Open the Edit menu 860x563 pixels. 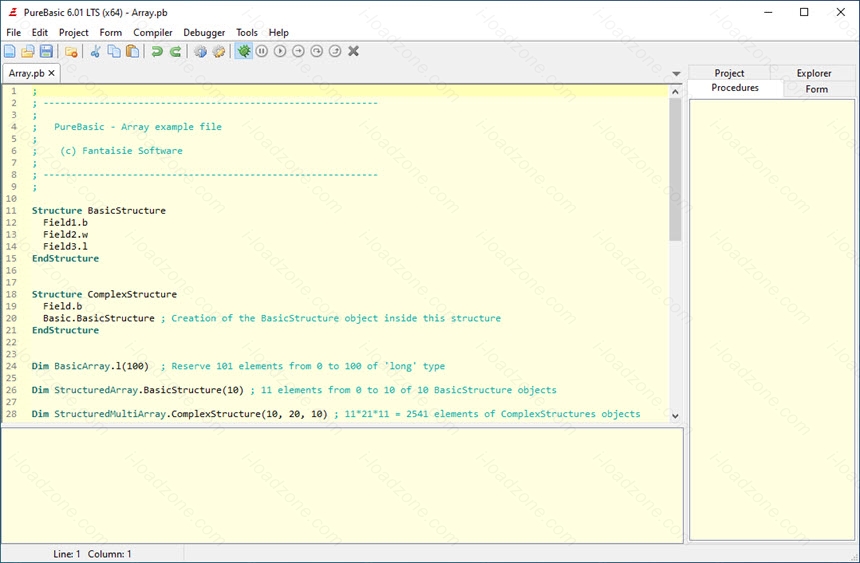39,32
